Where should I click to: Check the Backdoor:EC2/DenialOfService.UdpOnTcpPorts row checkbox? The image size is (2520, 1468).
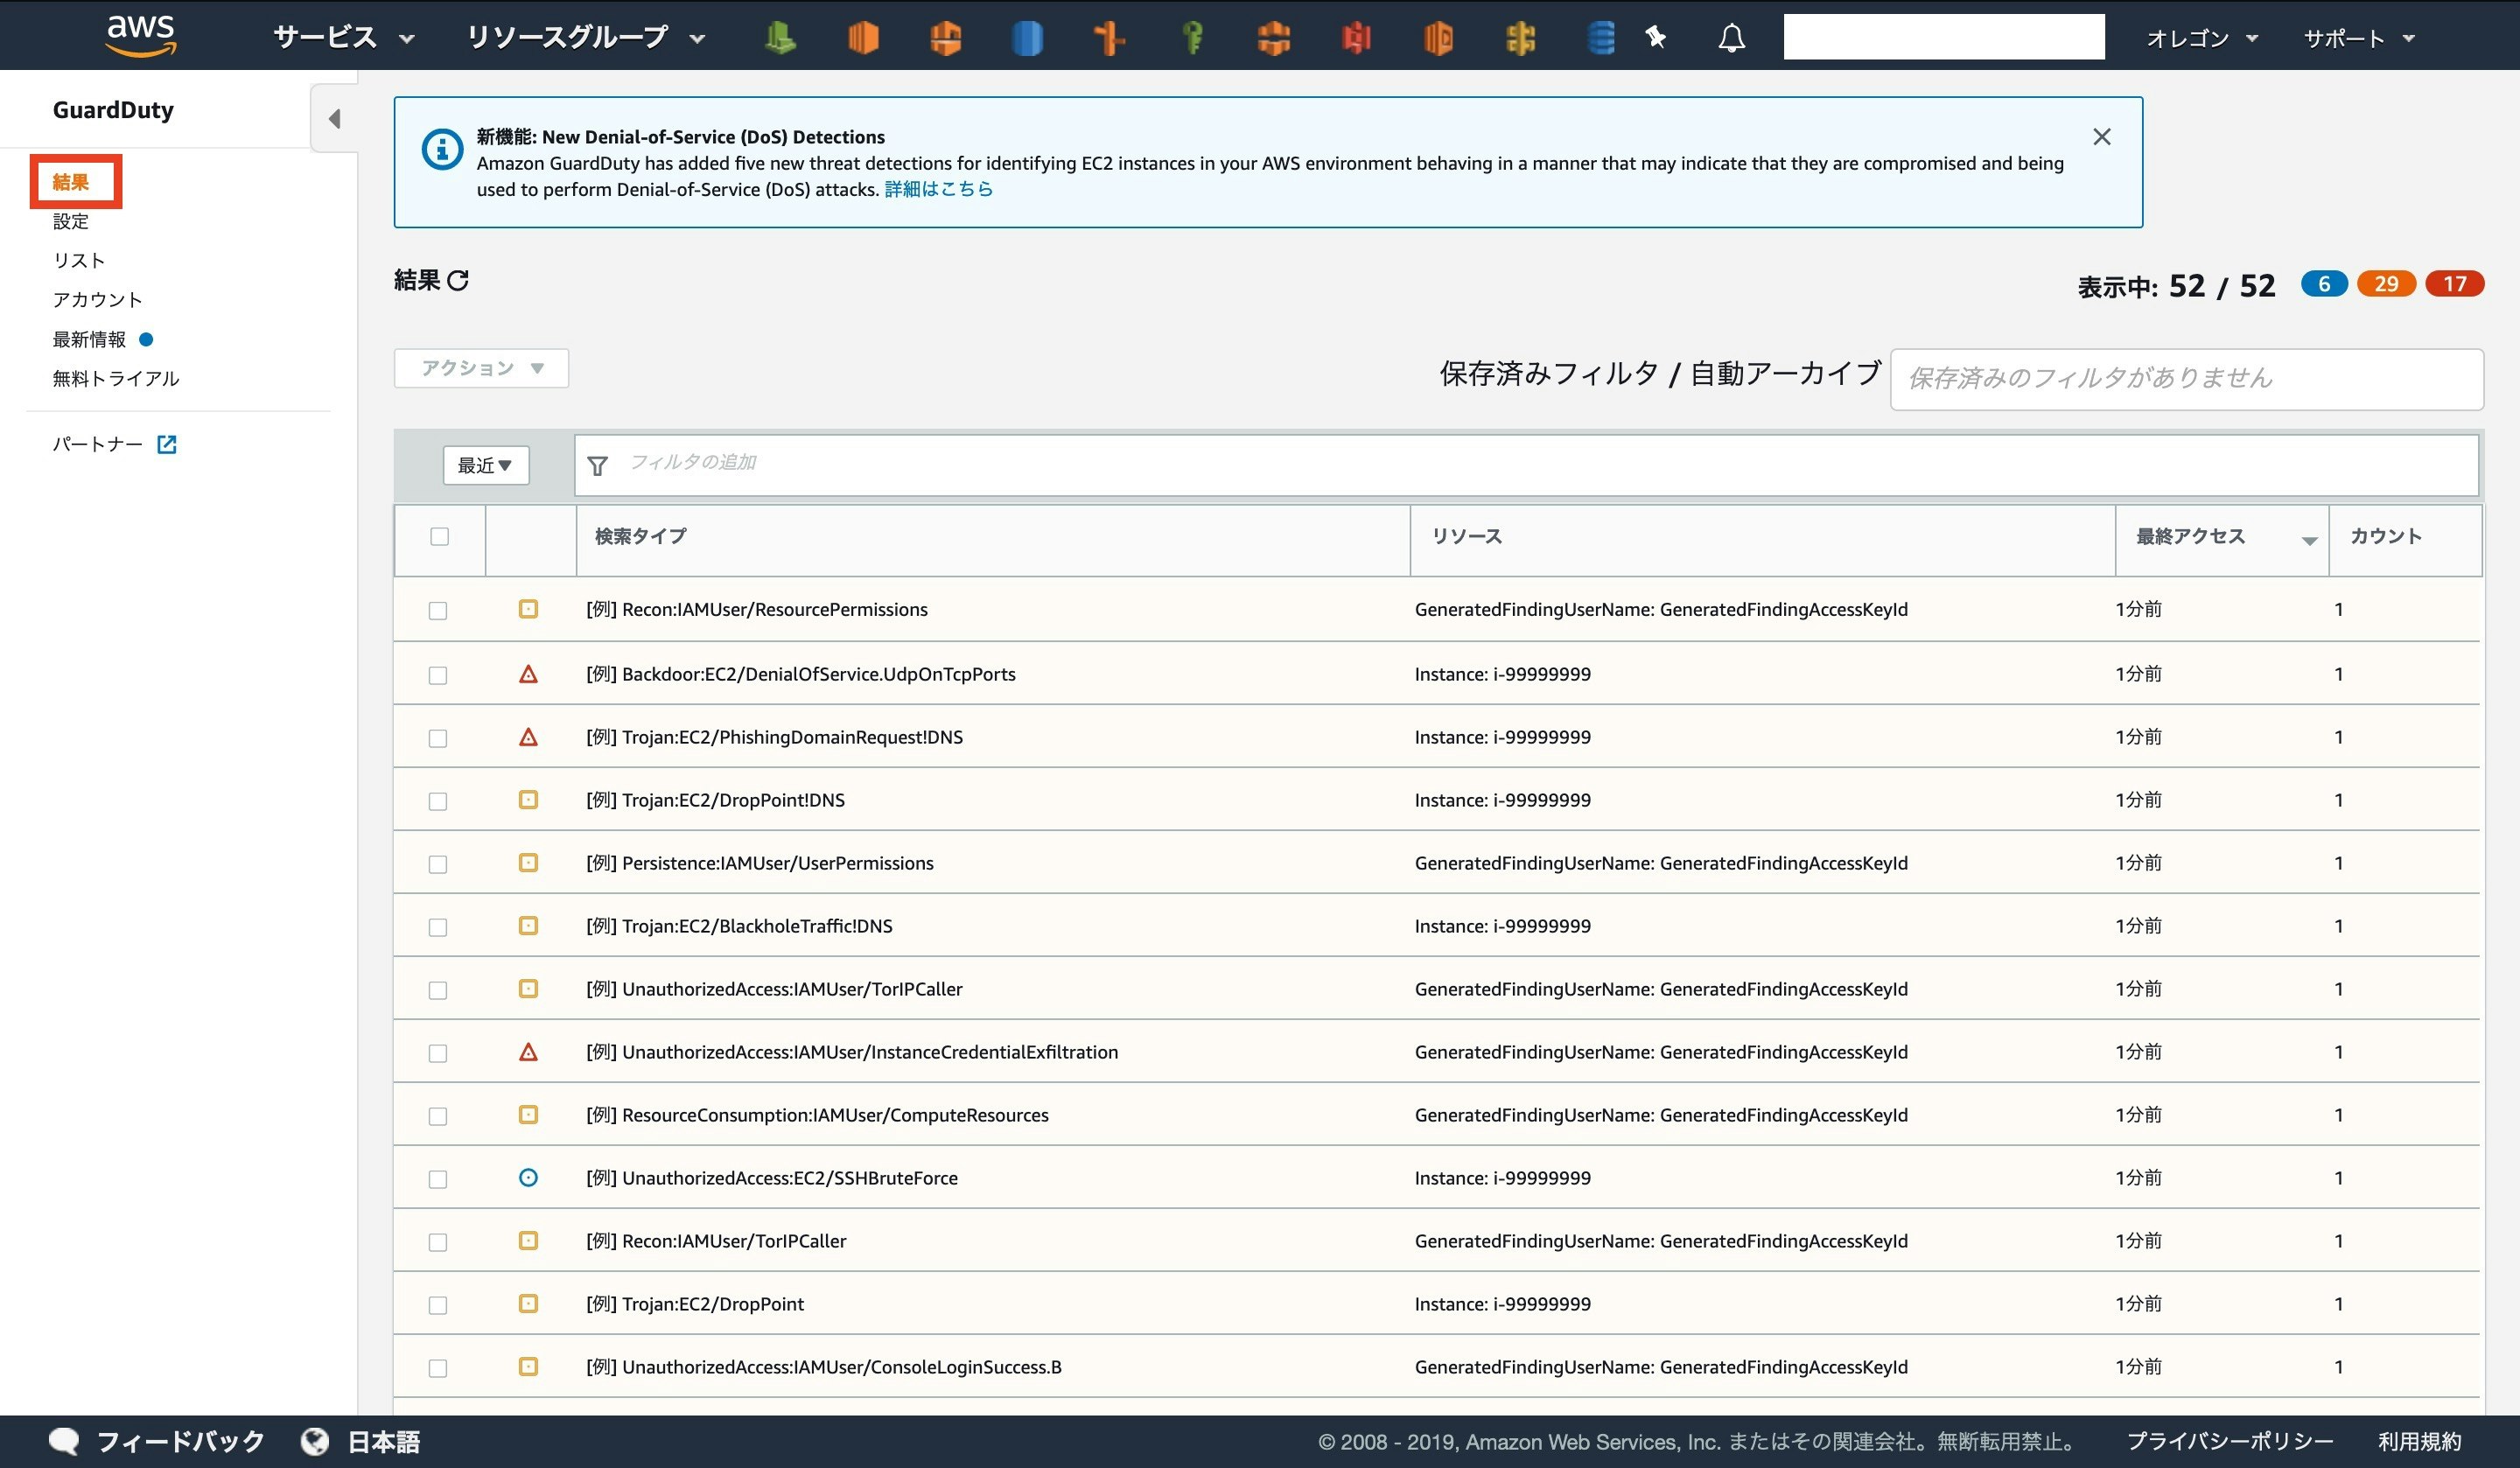coord(438,676)
